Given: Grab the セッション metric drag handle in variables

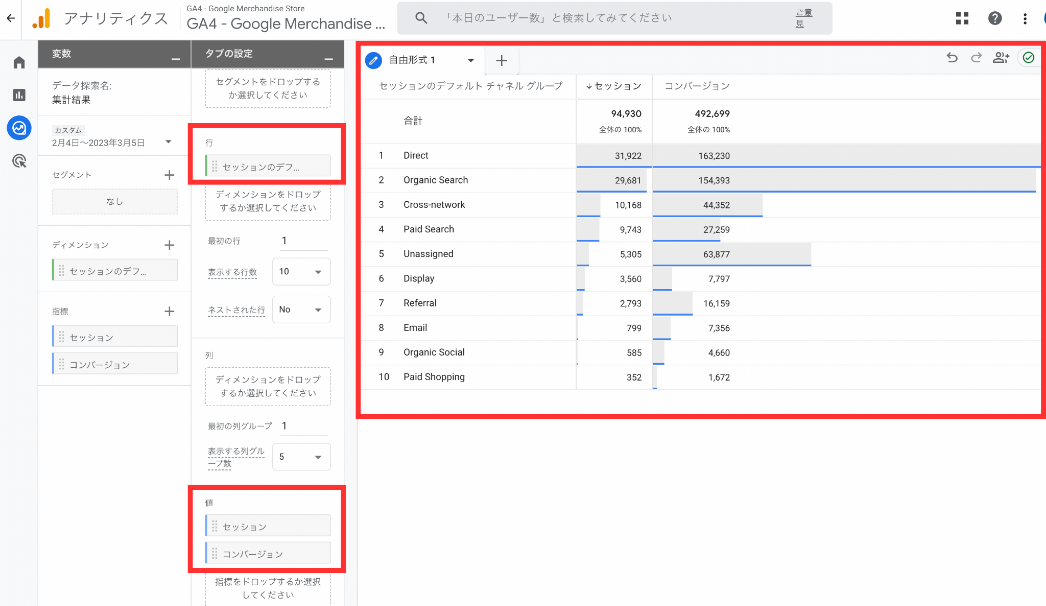Looking at the screenshot, I should coord(61,337).
